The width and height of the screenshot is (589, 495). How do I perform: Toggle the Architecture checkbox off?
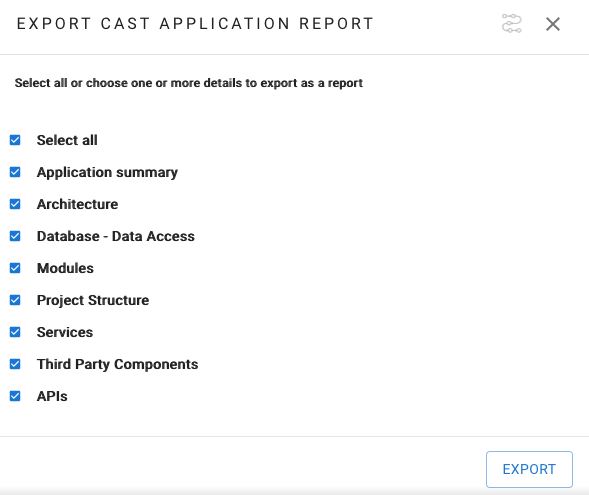tap(15, 204)
